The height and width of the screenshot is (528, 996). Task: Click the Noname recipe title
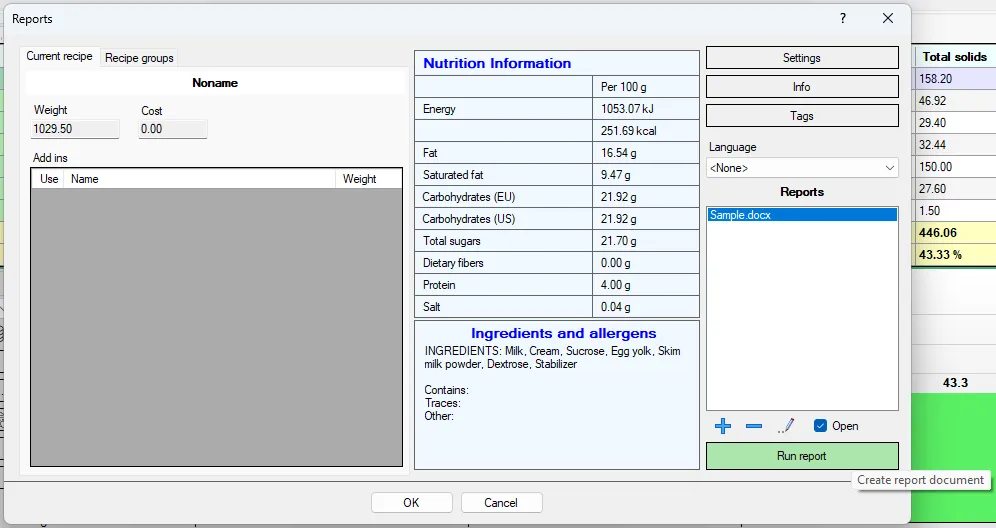pyautogui.click(x=215, y=83)
